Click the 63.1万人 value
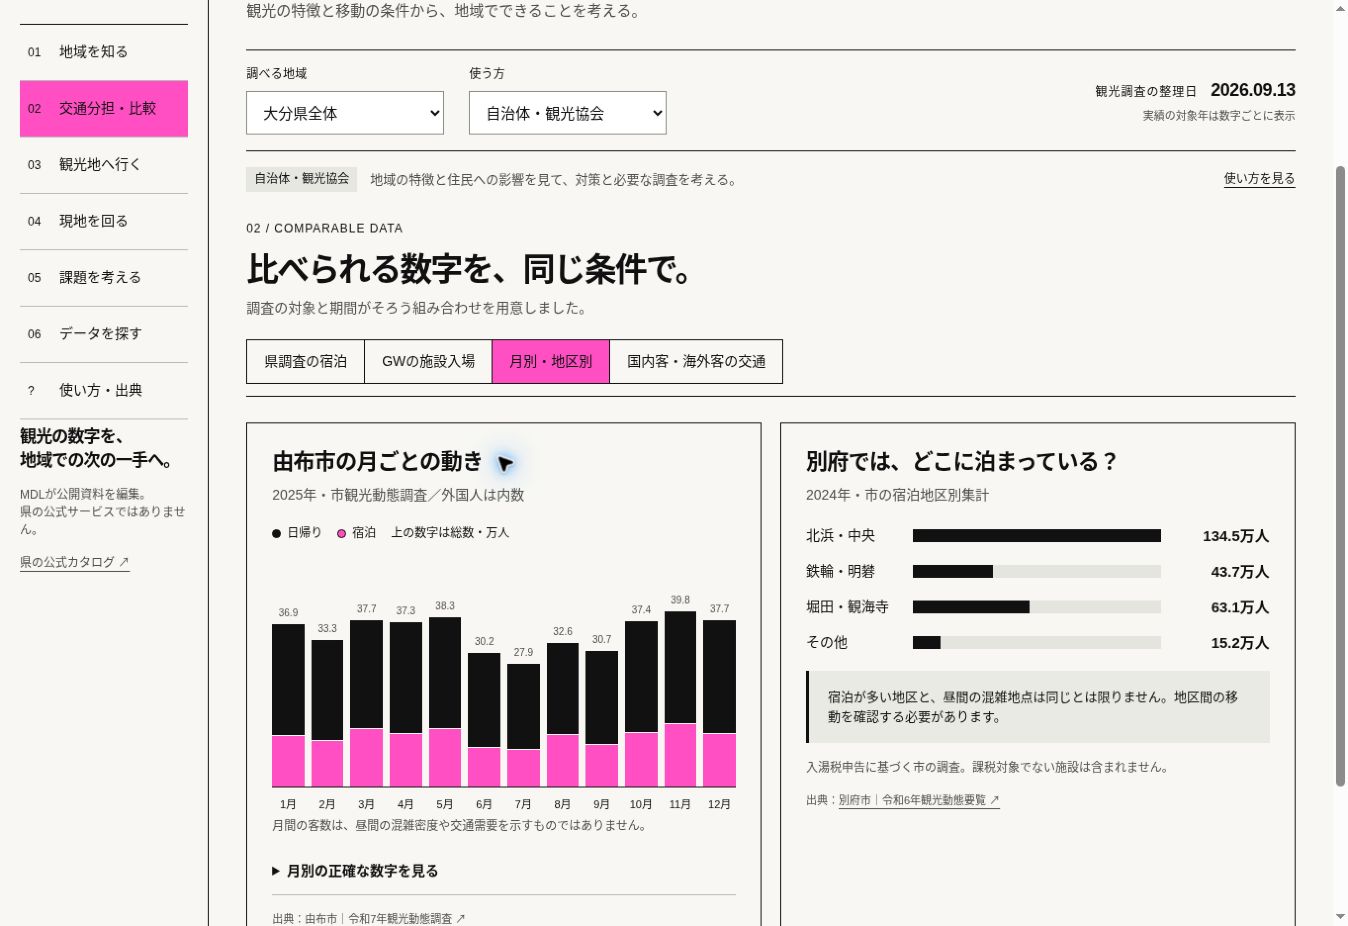 coord(1239,607)
